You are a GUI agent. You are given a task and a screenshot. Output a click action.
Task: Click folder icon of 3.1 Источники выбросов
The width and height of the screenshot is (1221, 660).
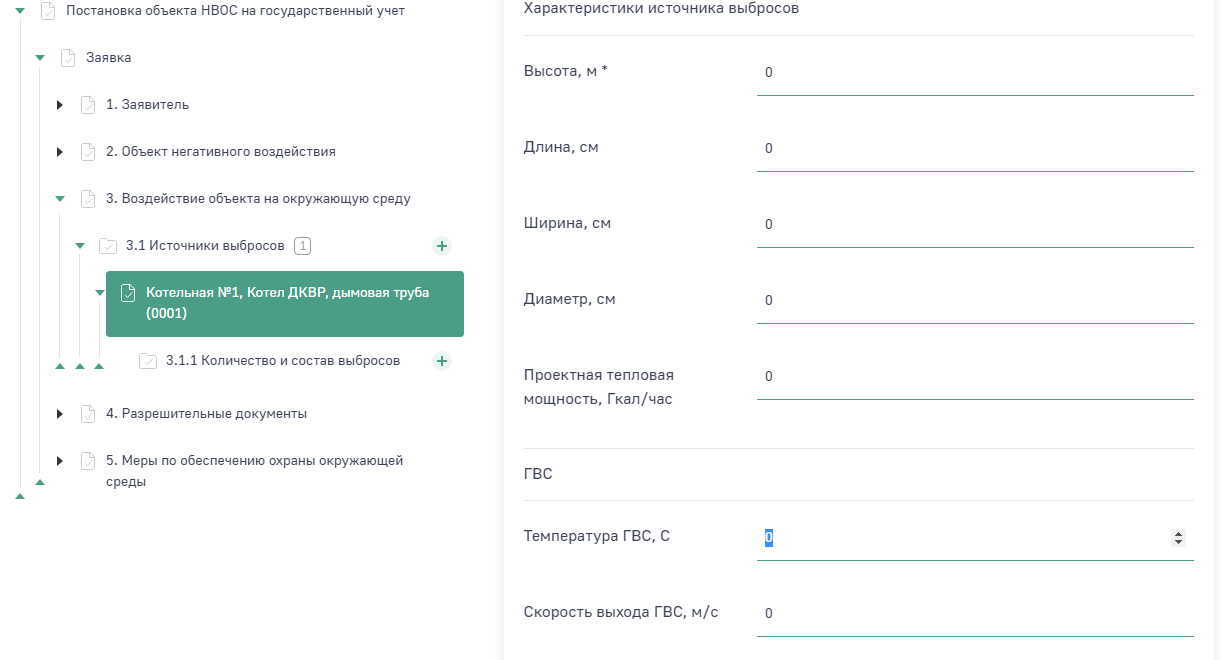[x=108, y=246]
